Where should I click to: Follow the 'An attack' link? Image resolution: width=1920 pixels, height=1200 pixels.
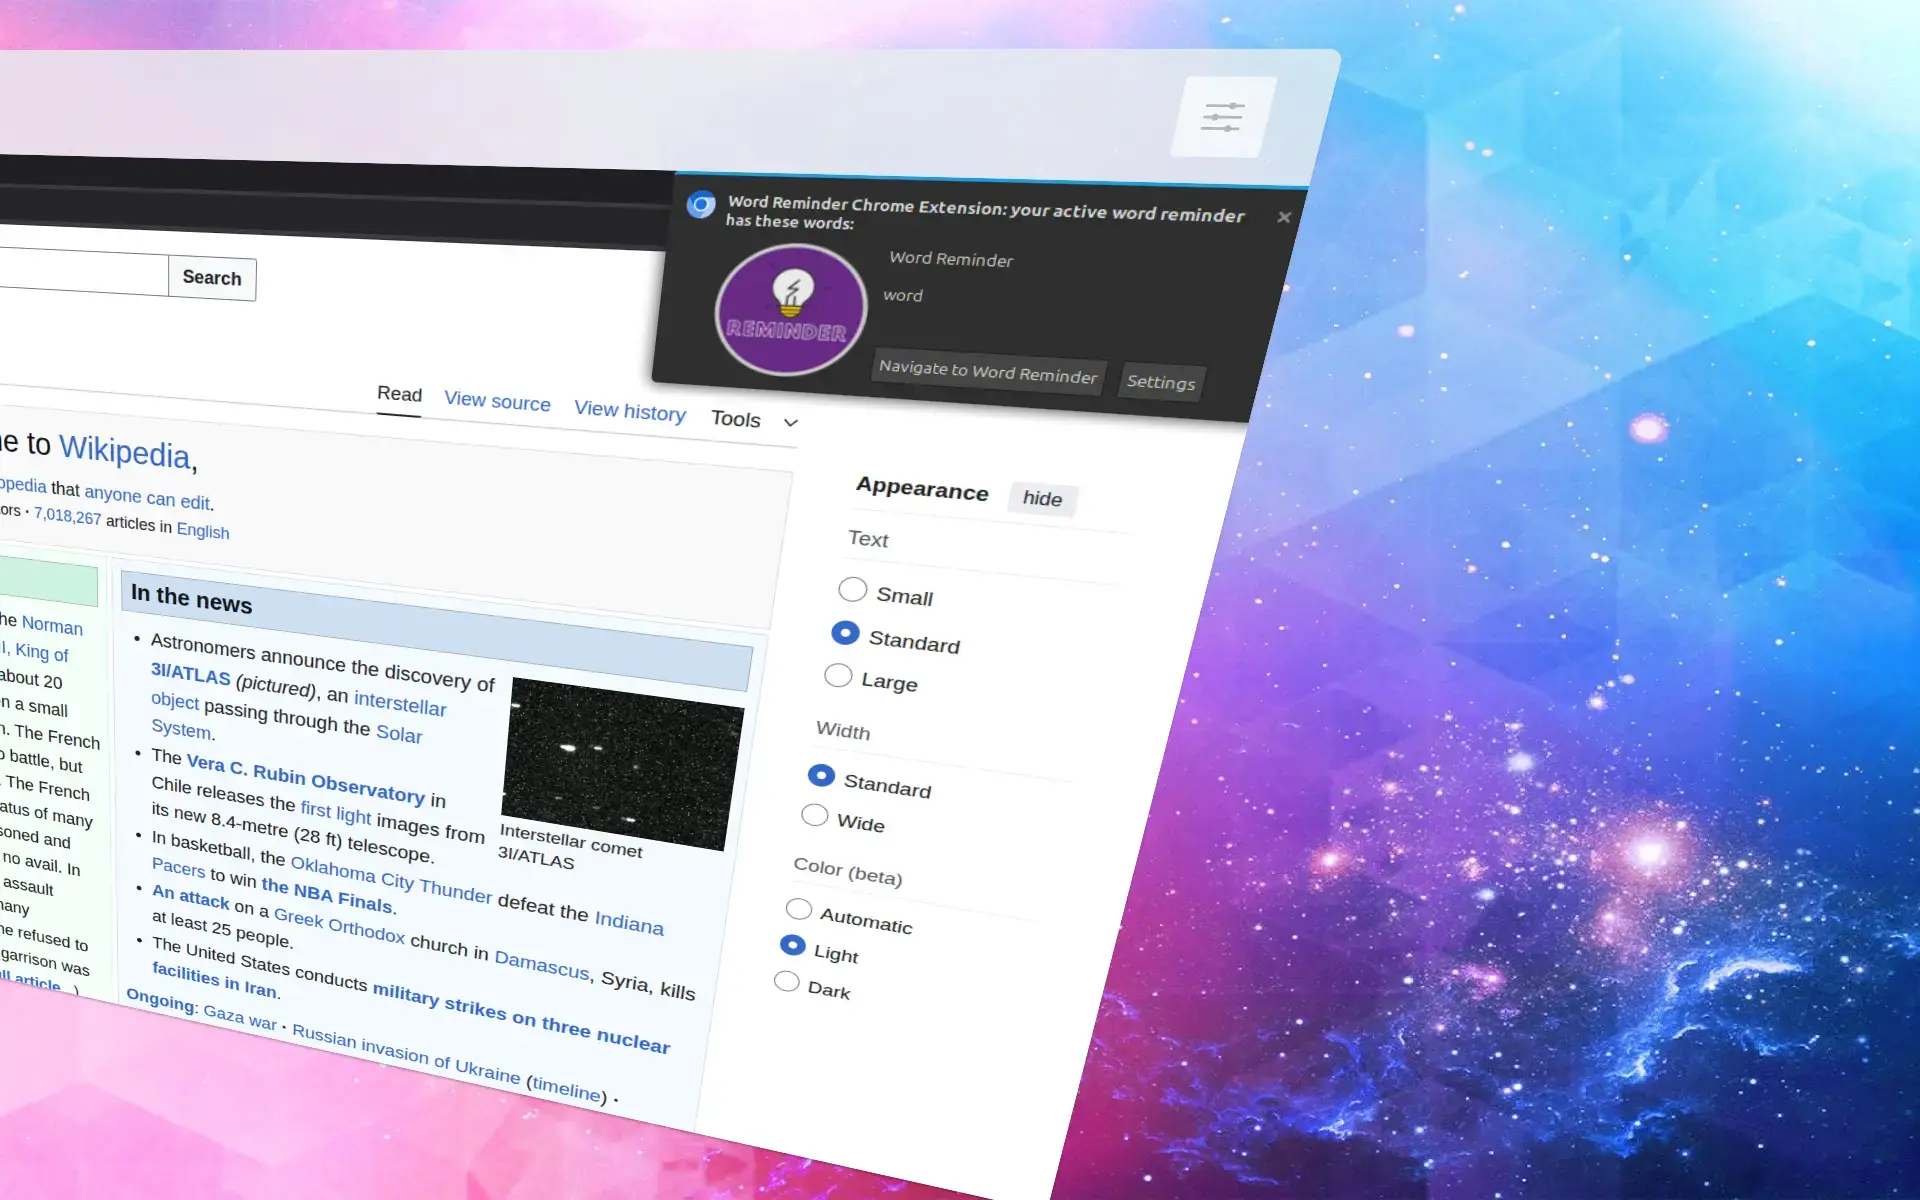191,896
